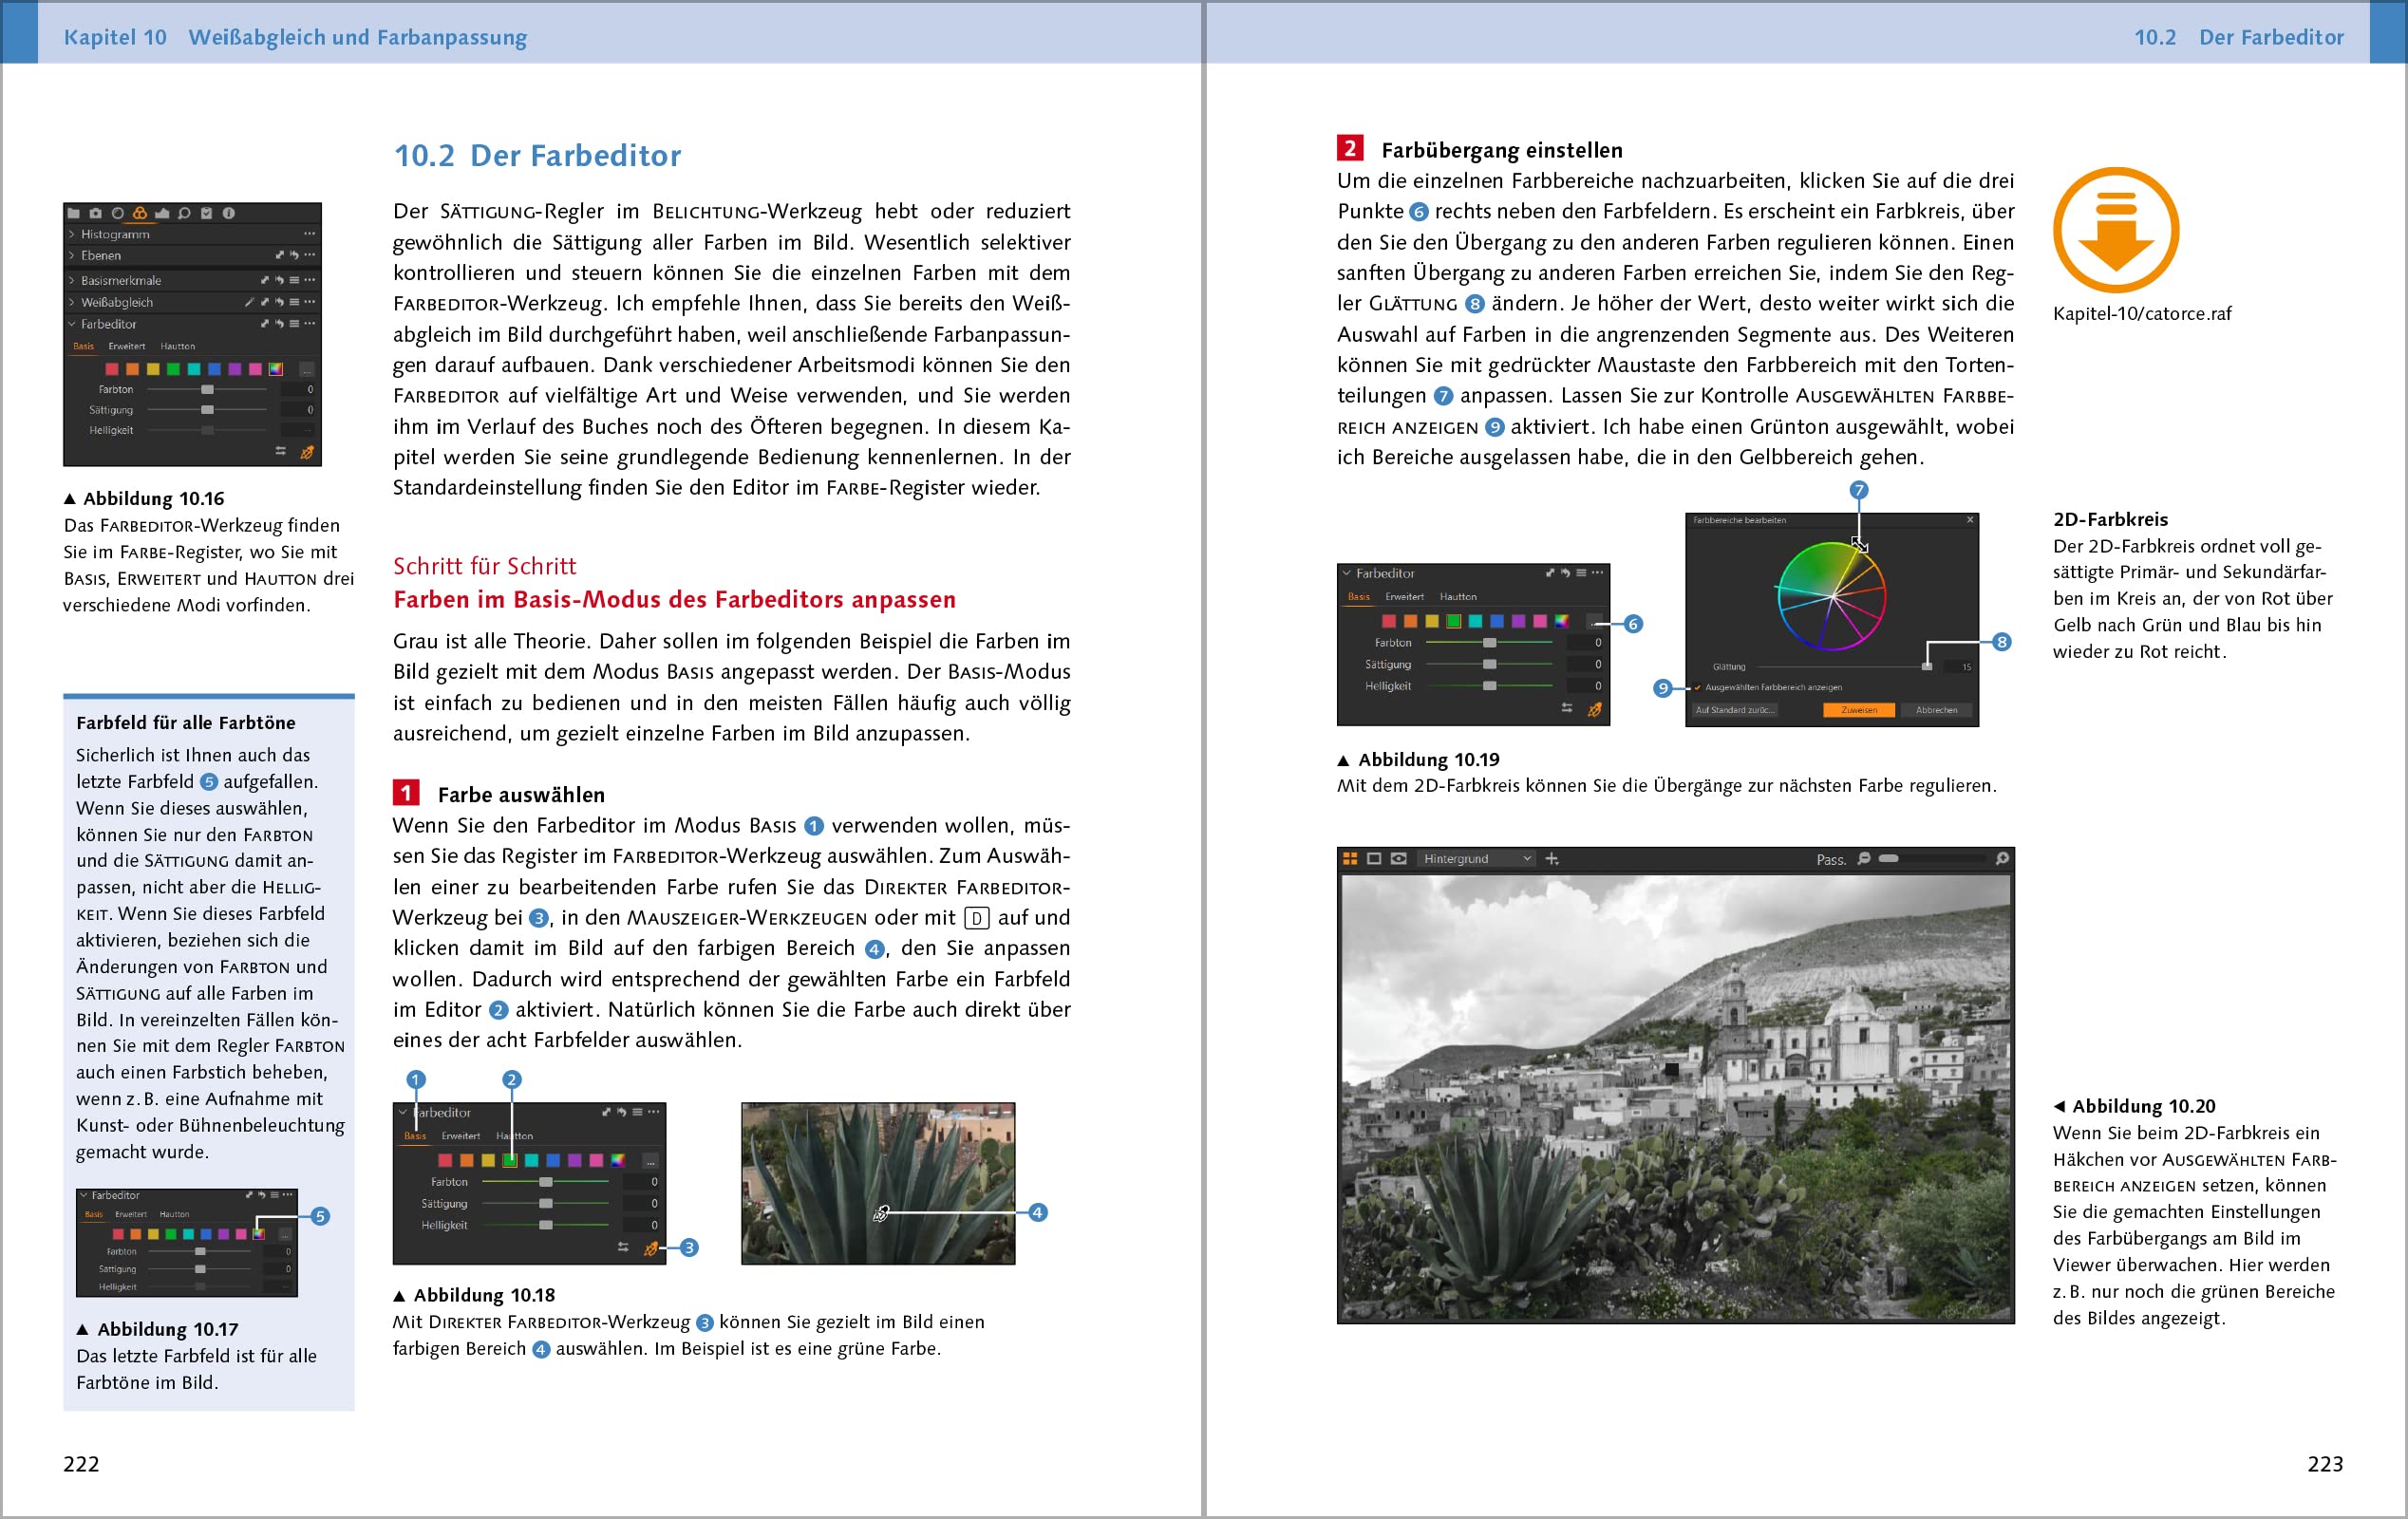Click the agave photo in figure 10.18
Viewport: 2408px width, 1519px height.
(878, 1183)
